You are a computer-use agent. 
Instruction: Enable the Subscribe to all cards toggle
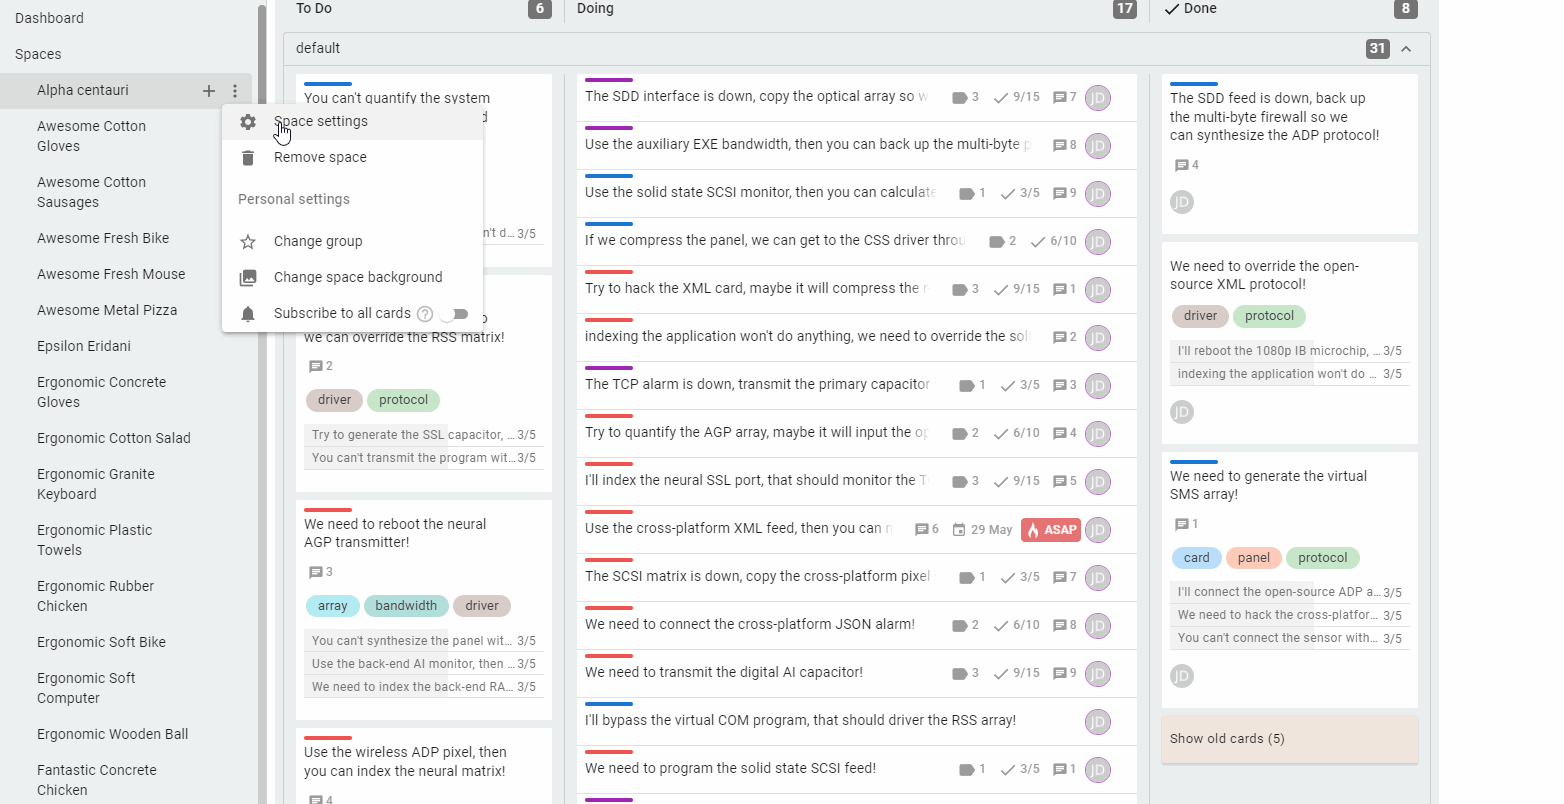(456, 313)
